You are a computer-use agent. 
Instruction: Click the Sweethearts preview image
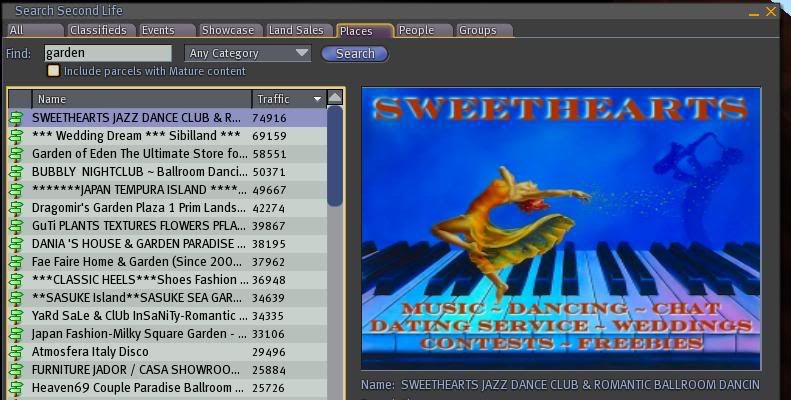pyautogui.click(x=560, y=228)
